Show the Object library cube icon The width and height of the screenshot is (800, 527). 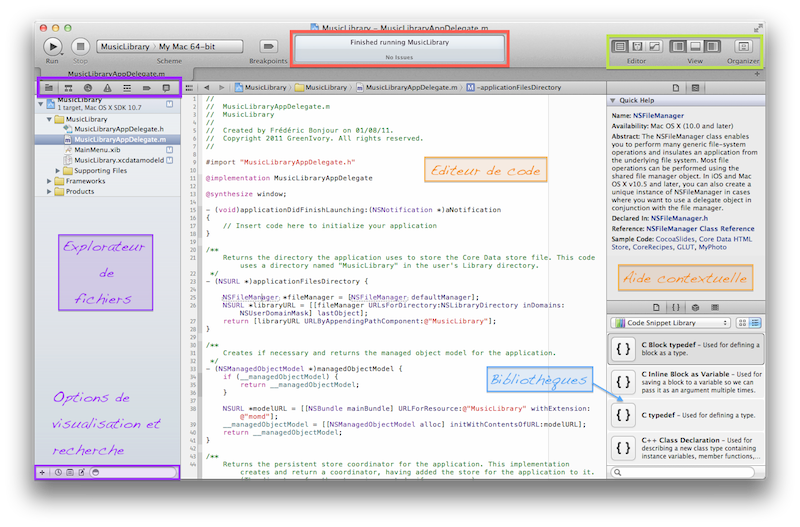(x=696, y=306)
